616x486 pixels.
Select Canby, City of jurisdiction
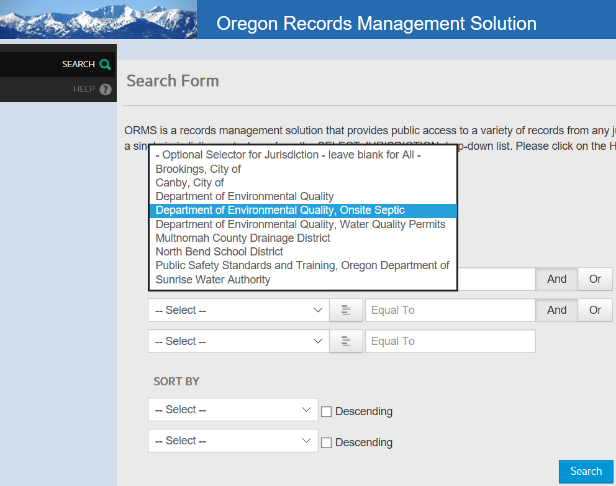[x=303, y=183]
